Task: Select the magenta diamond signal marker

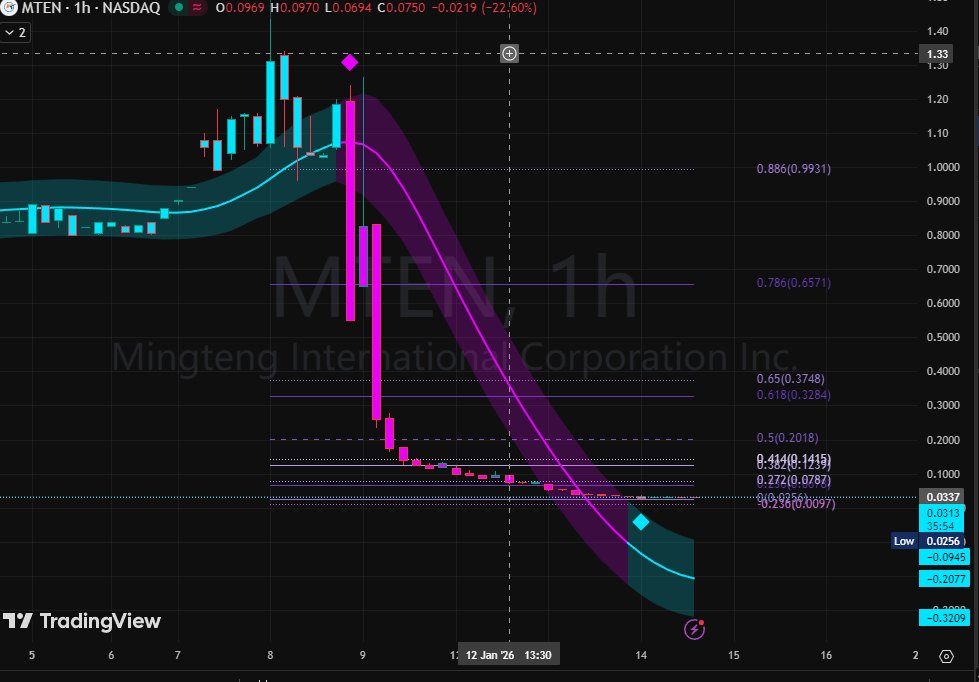Action: point(350,62)
